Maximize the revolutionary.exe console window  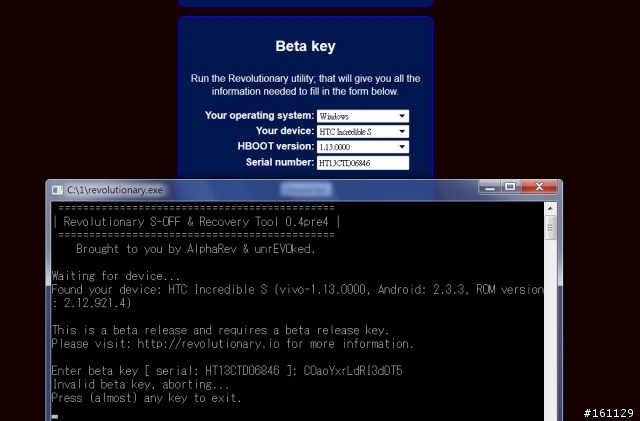coord(511,187)
